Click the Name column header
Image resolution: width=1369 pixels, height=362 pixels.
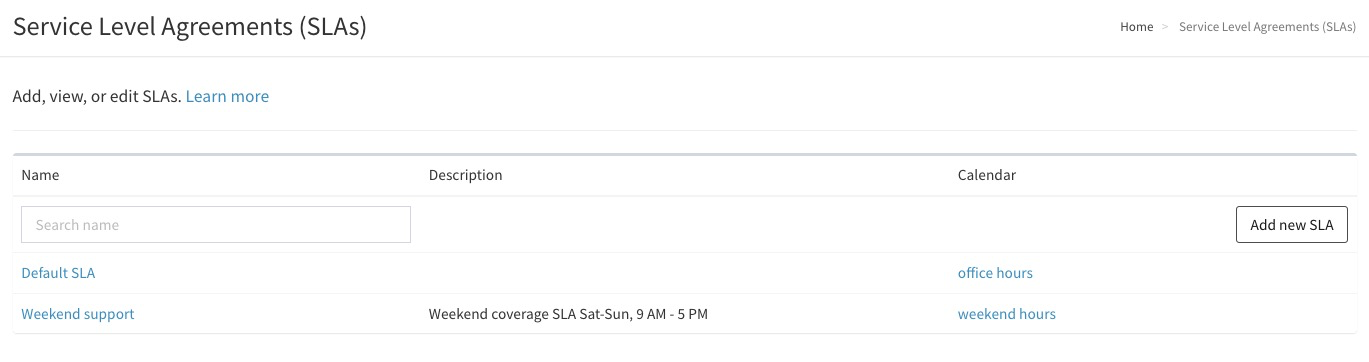coord(40,175)
